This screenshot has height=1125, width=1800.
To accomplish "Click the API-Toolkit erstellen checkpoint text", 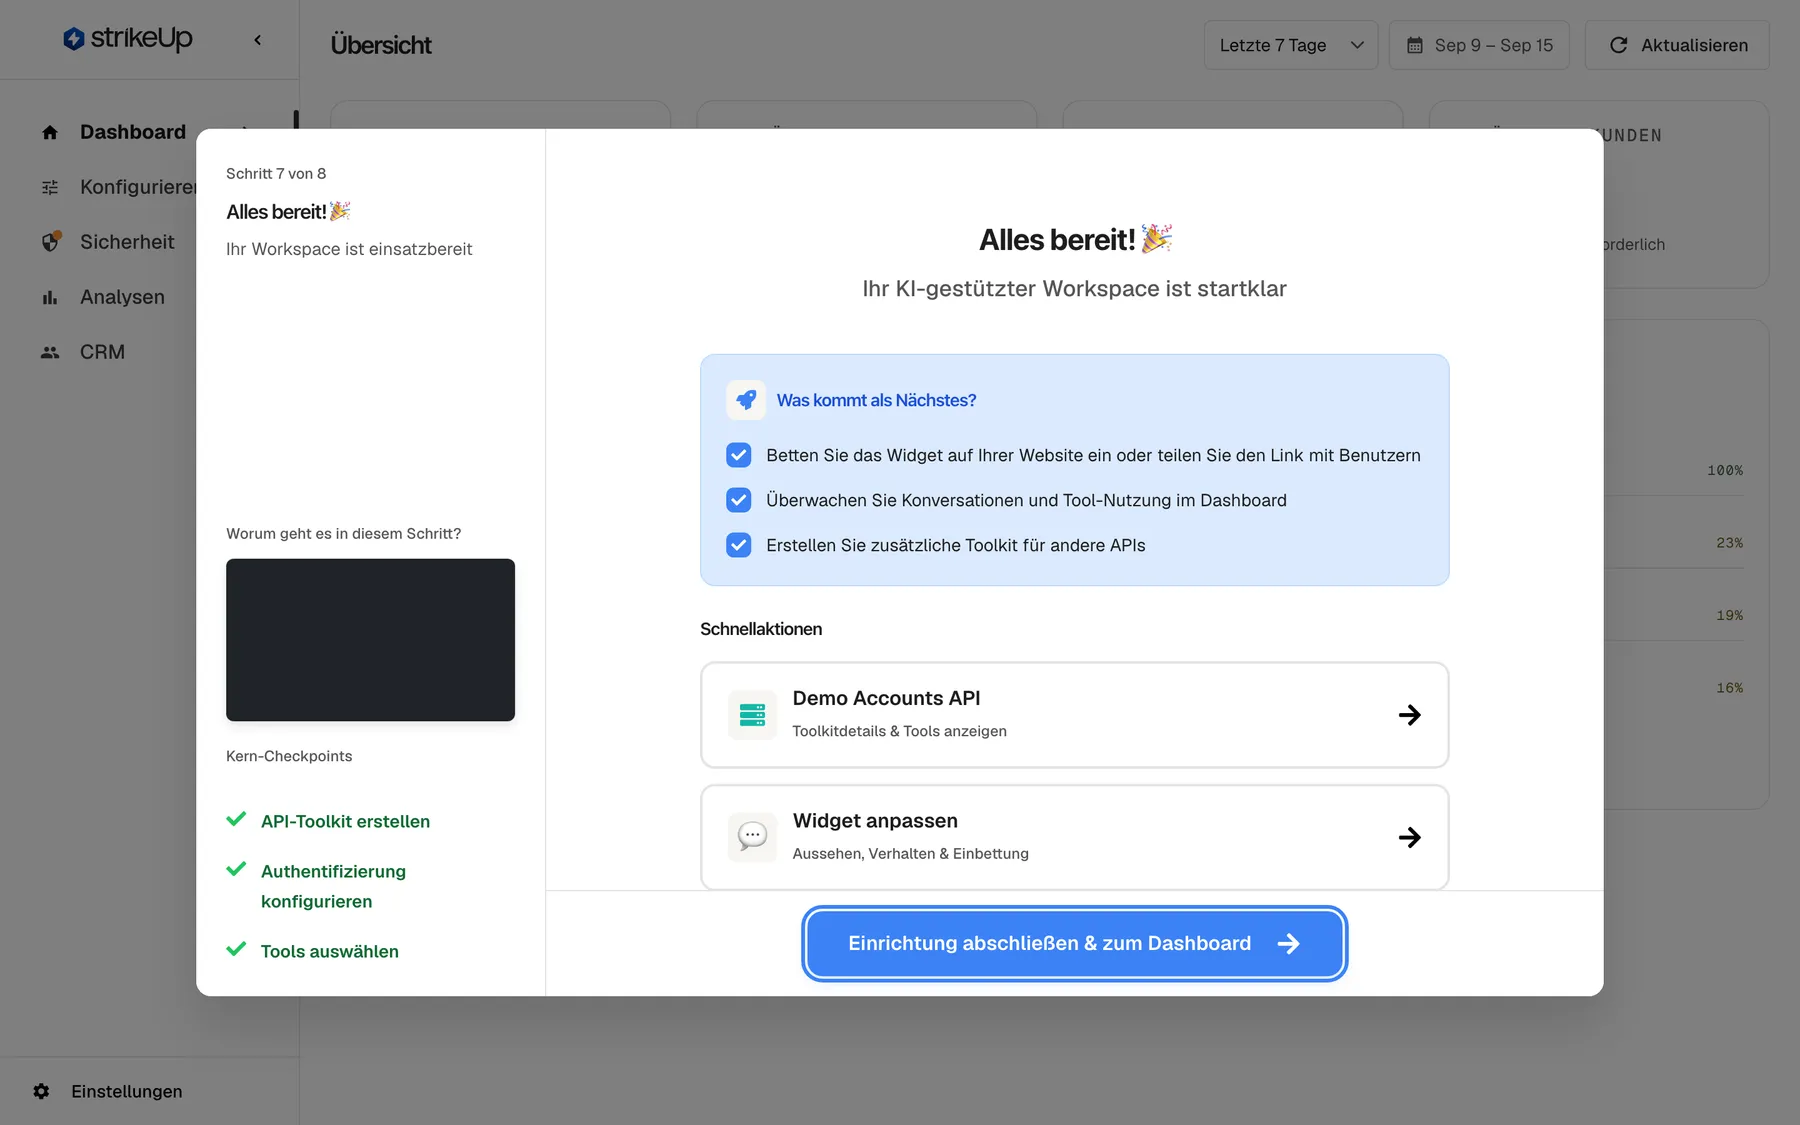I will pos(345,821).
